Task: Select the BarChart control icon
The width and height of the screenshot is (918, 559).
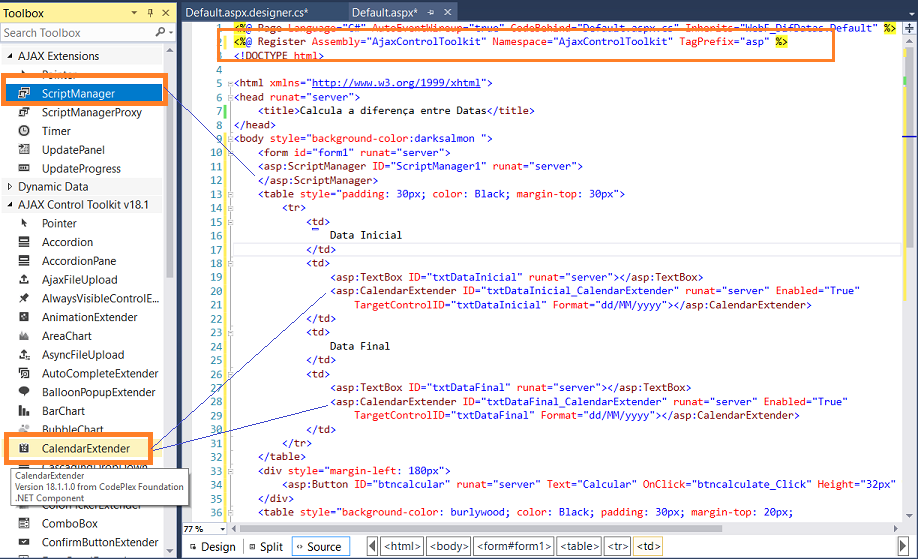Action: click(24, 410)
